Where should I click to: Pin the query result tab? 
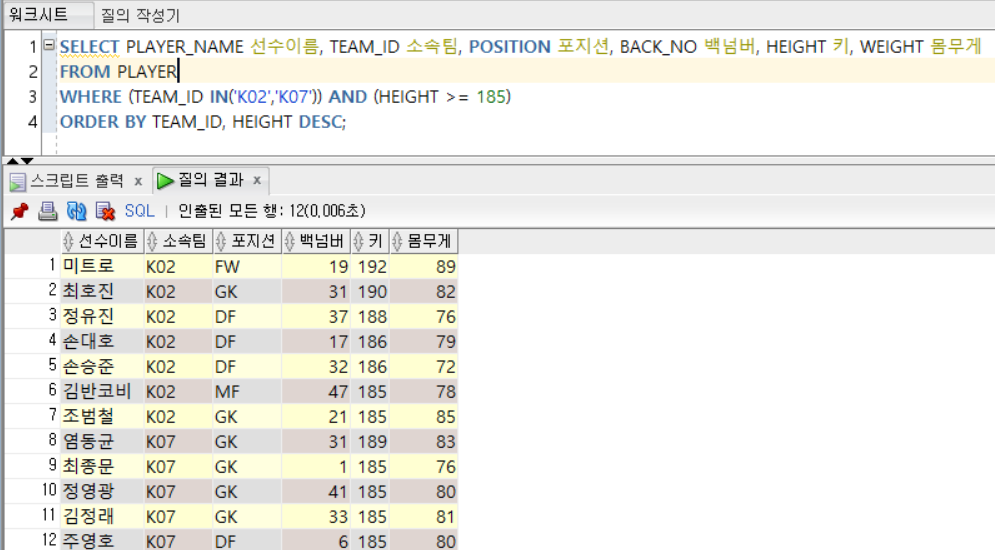(20, 211)
